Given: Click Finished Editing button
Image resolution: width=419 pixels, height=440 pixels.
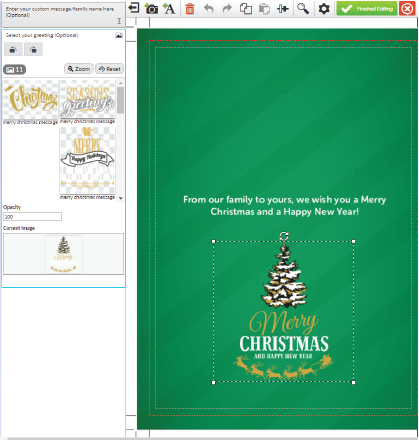Looking at the screenshot, I should [x=367, y=8].
